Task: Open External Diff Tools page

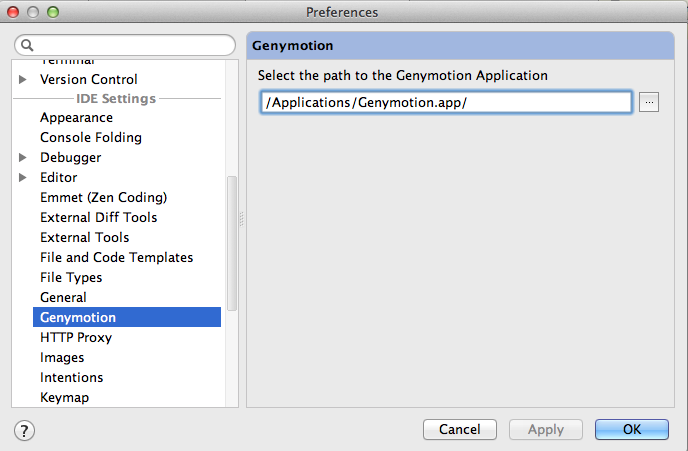Action: coord(98,217)
